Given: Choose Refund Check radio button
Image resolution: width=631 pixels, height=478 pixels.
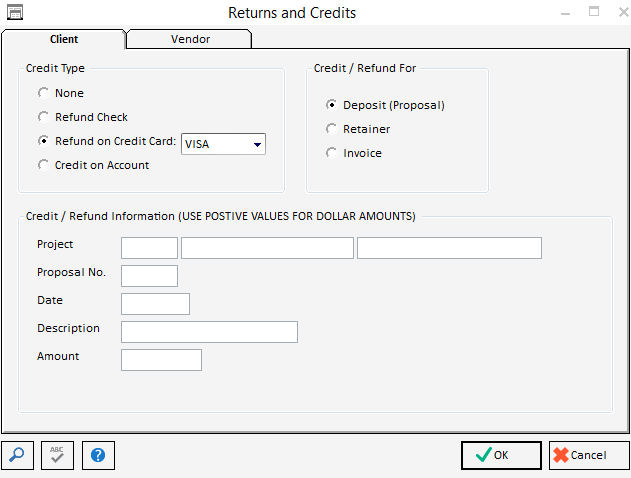Looking at the screenshot, I should coord(43,117).
